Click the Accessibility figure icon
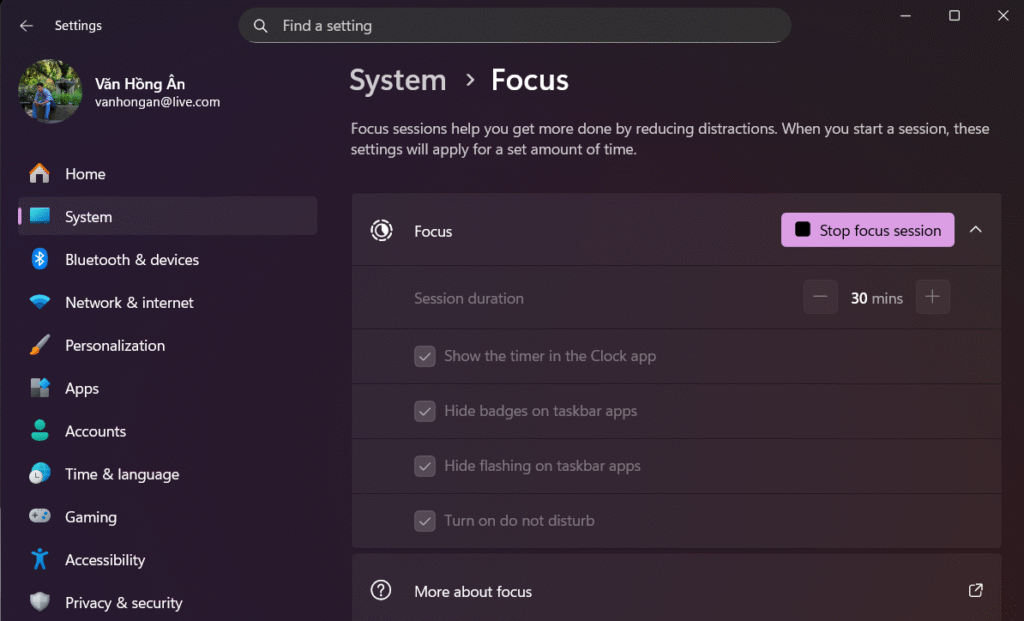Image resolution: width=1024 pixels, height=621 pixels. pos(40,560)
